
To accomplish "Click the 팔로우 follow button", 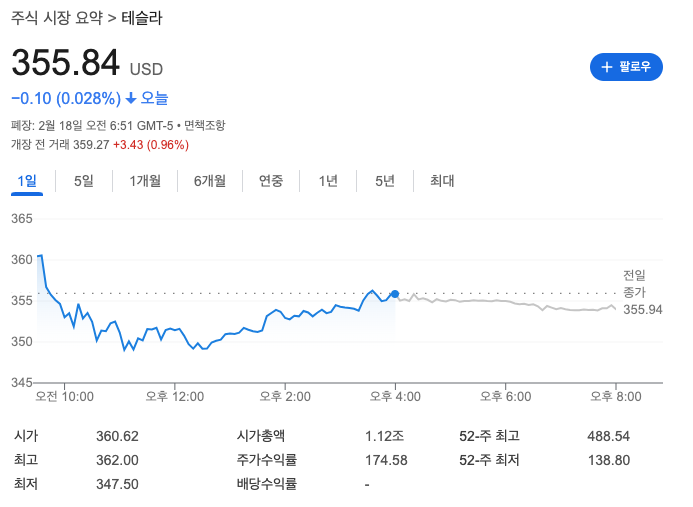I will pyautogui.click(x=626, y=67).
